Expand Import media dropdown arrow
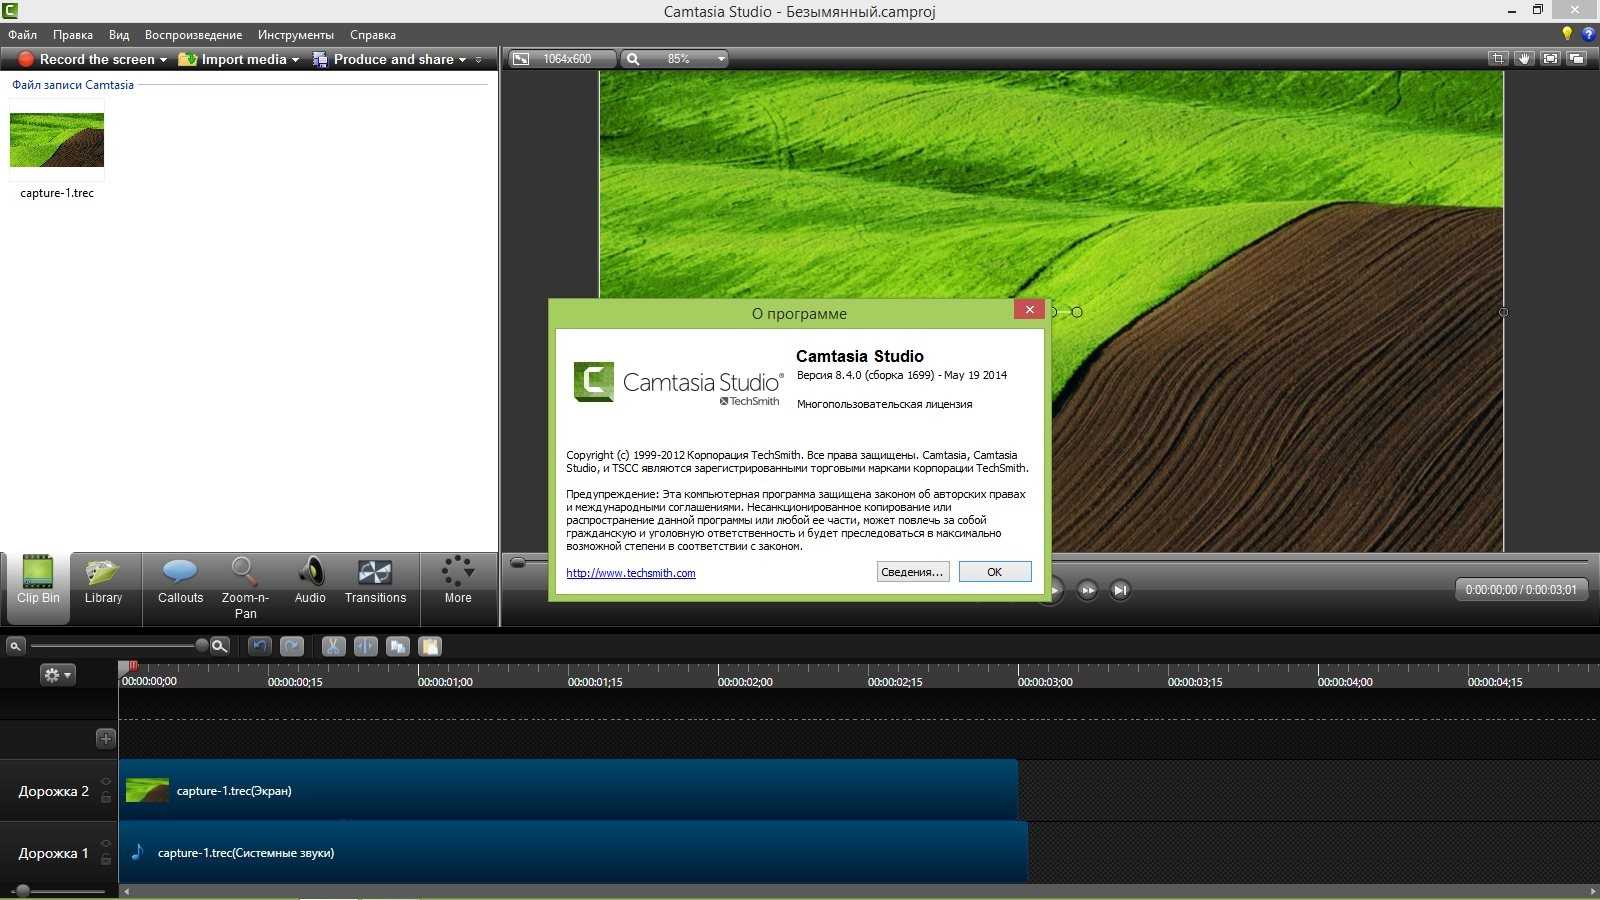Viewport: 1600px width, 900px height. pos(295,60)
